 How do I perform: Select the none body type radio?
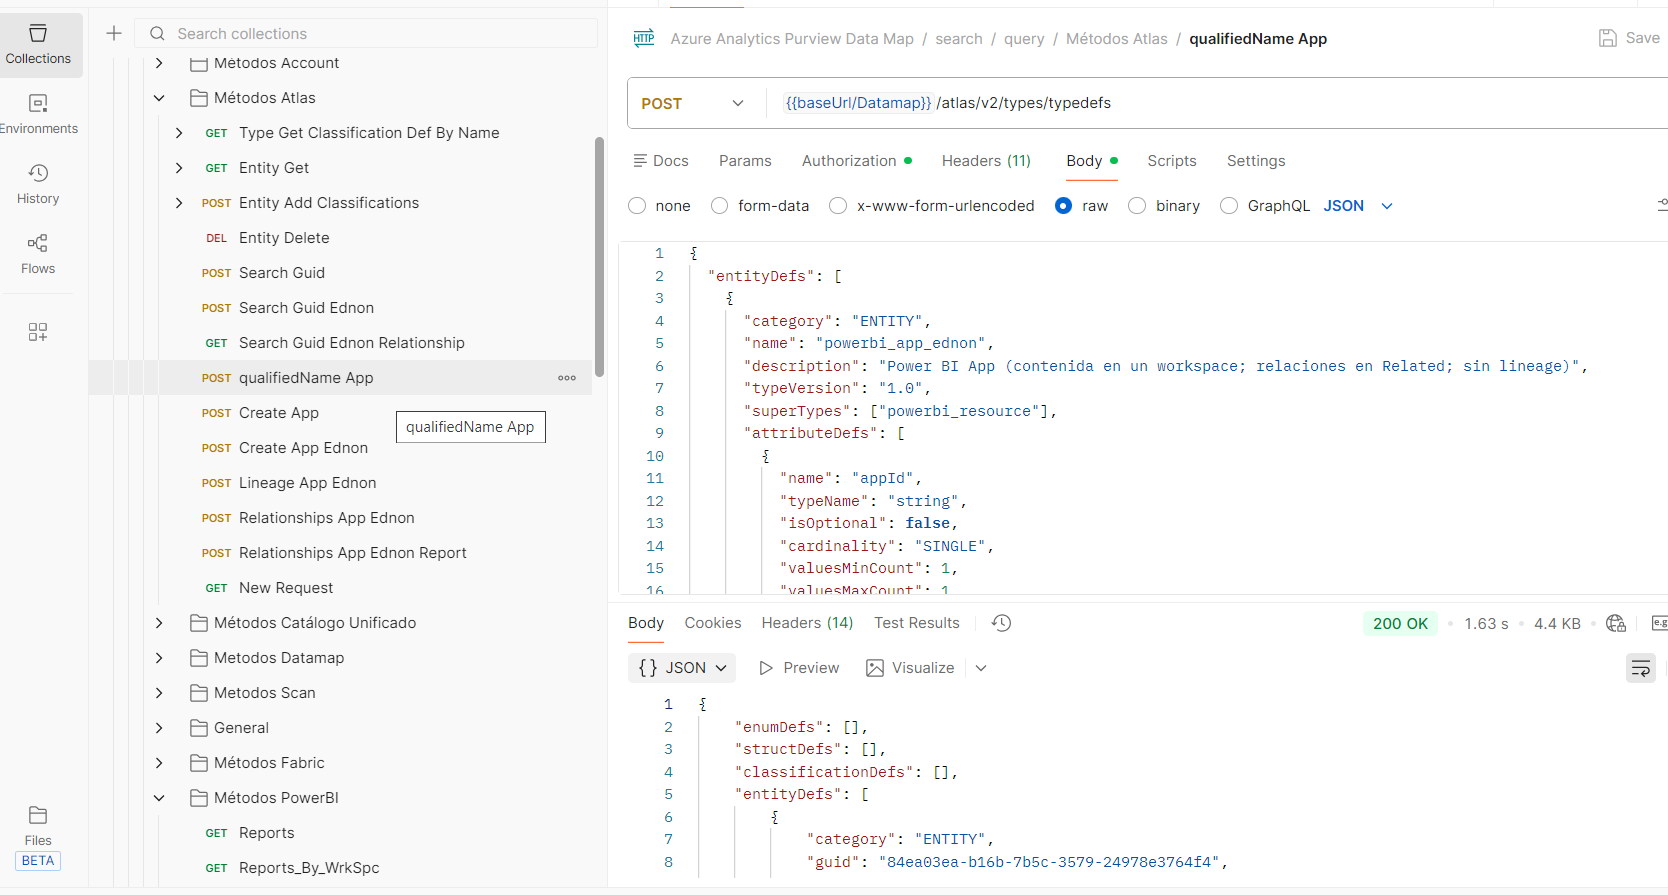[x=637, y=206]
